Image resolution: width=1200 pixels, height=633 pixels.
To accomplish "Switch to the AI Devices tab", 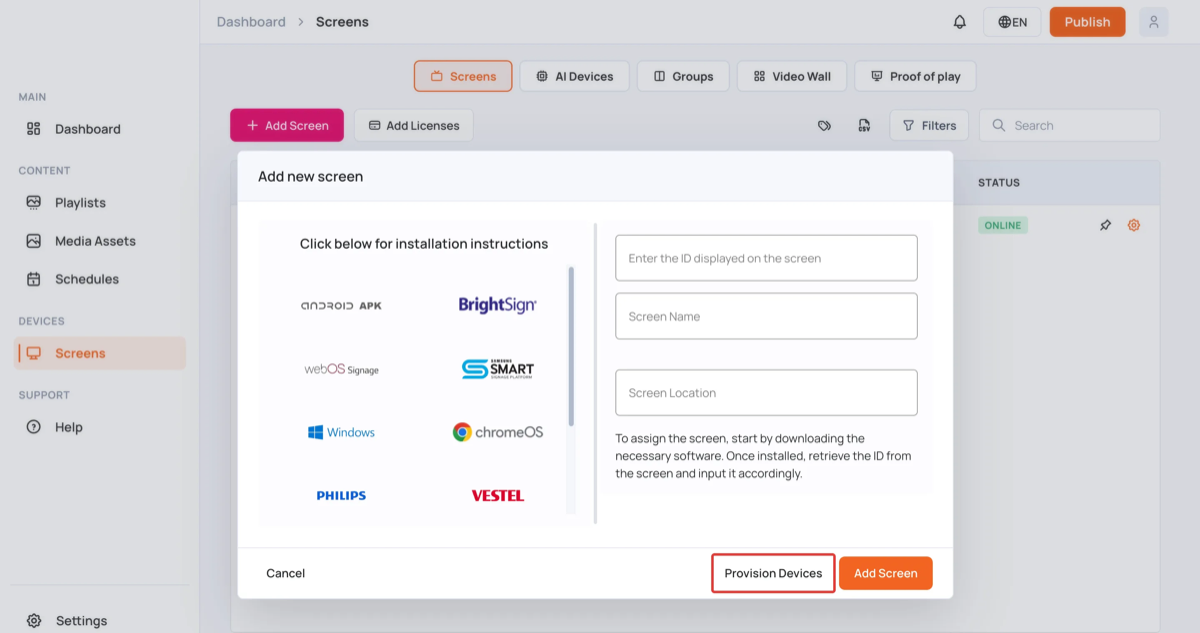I will tap(575, 76).
